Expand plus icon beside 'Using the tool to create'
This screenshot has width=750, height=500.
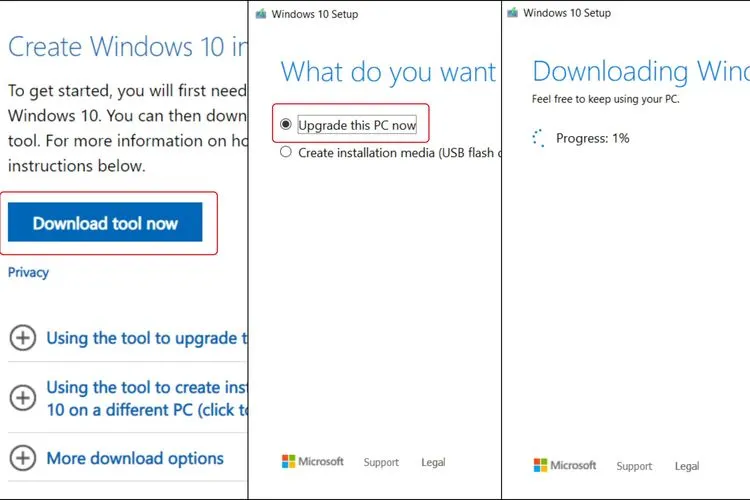click(x=22, y=398)
